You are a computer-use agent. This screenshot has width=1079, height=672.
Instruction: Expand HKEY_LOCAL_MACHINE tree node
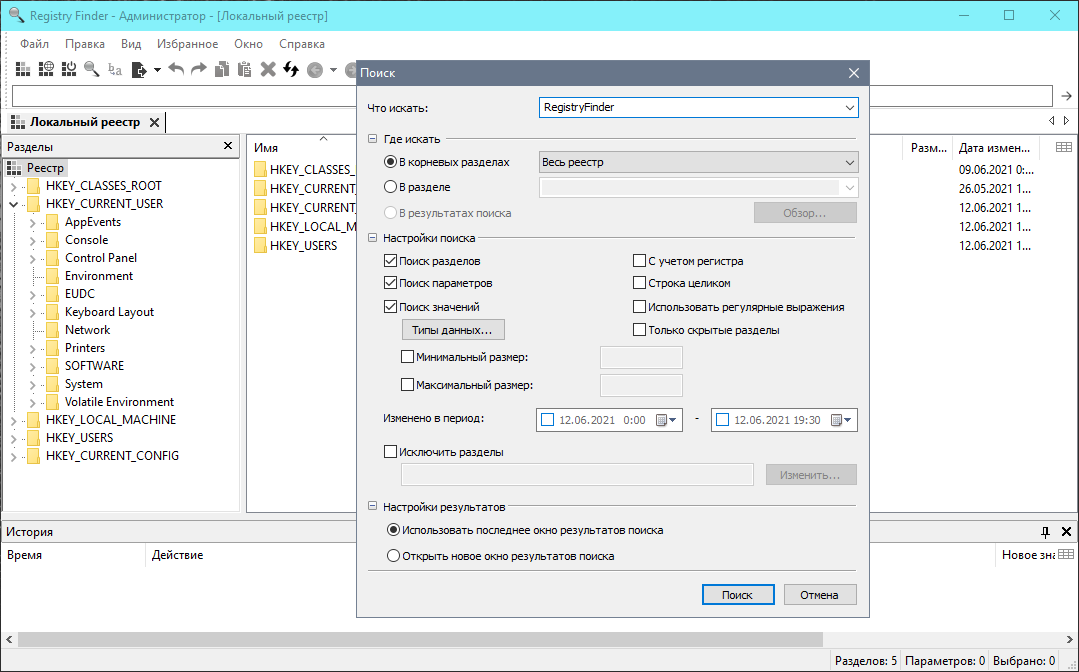13,420
